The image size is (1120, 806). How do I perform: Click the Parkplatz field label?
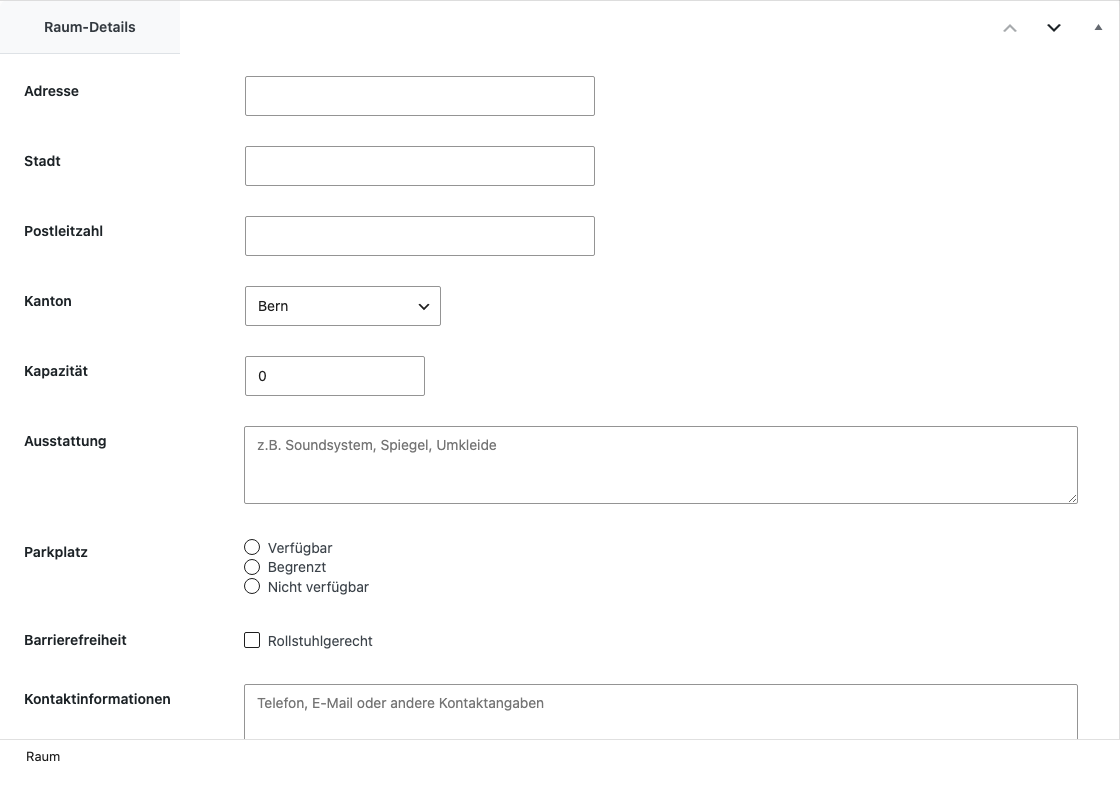pyautogui.click(x=56, y=552)
